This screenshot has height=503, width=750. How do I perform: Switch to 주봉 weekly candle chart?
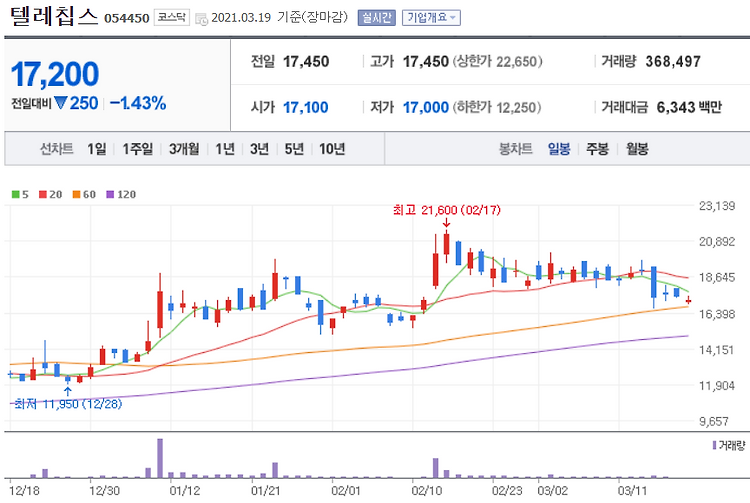(597, 149)
